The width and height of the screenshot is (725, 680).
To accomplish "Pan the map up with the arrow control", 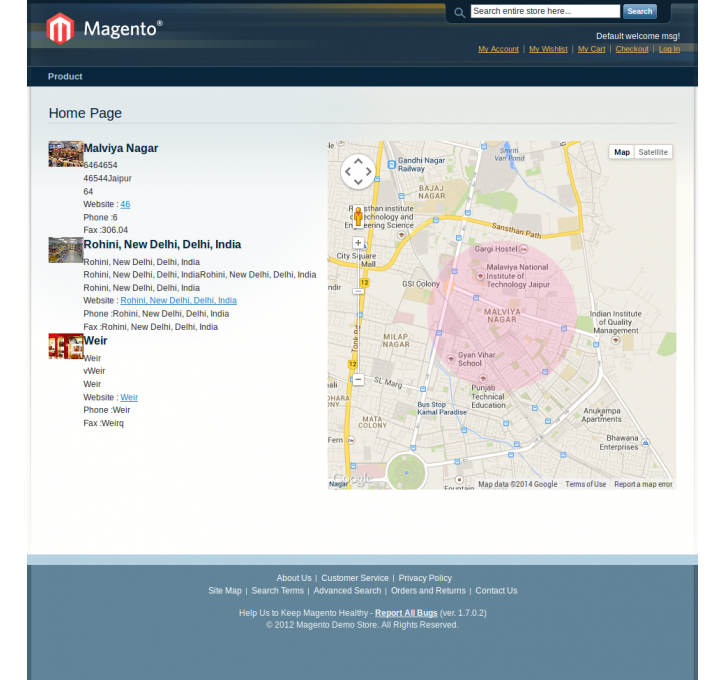I will (x=358, y=161).
